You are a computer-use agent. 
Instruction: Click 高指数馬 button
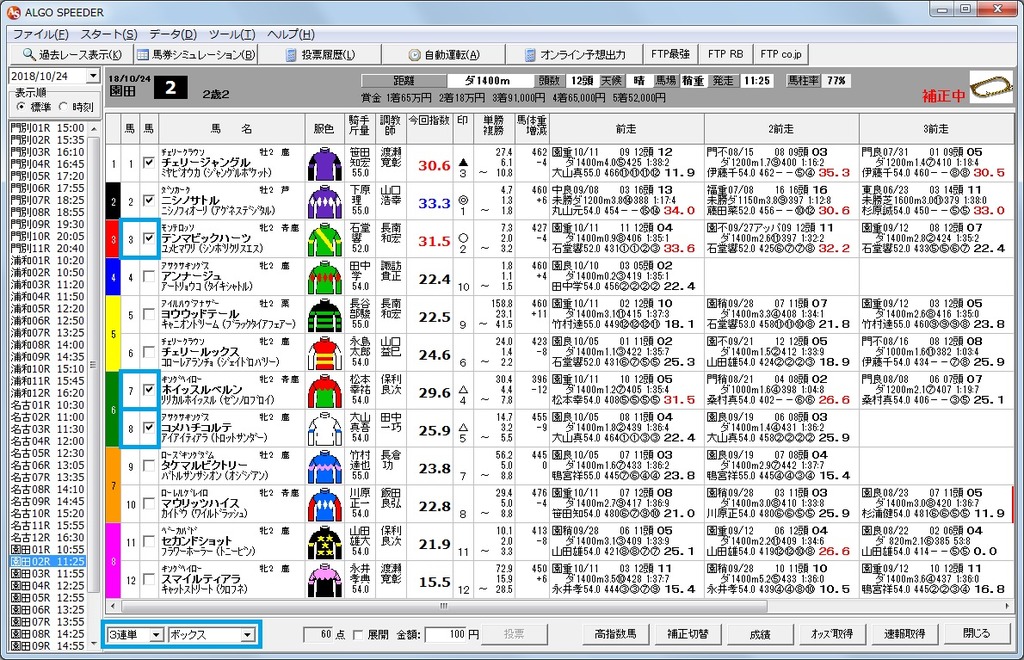pyautogui.click(x=615, y=634)
